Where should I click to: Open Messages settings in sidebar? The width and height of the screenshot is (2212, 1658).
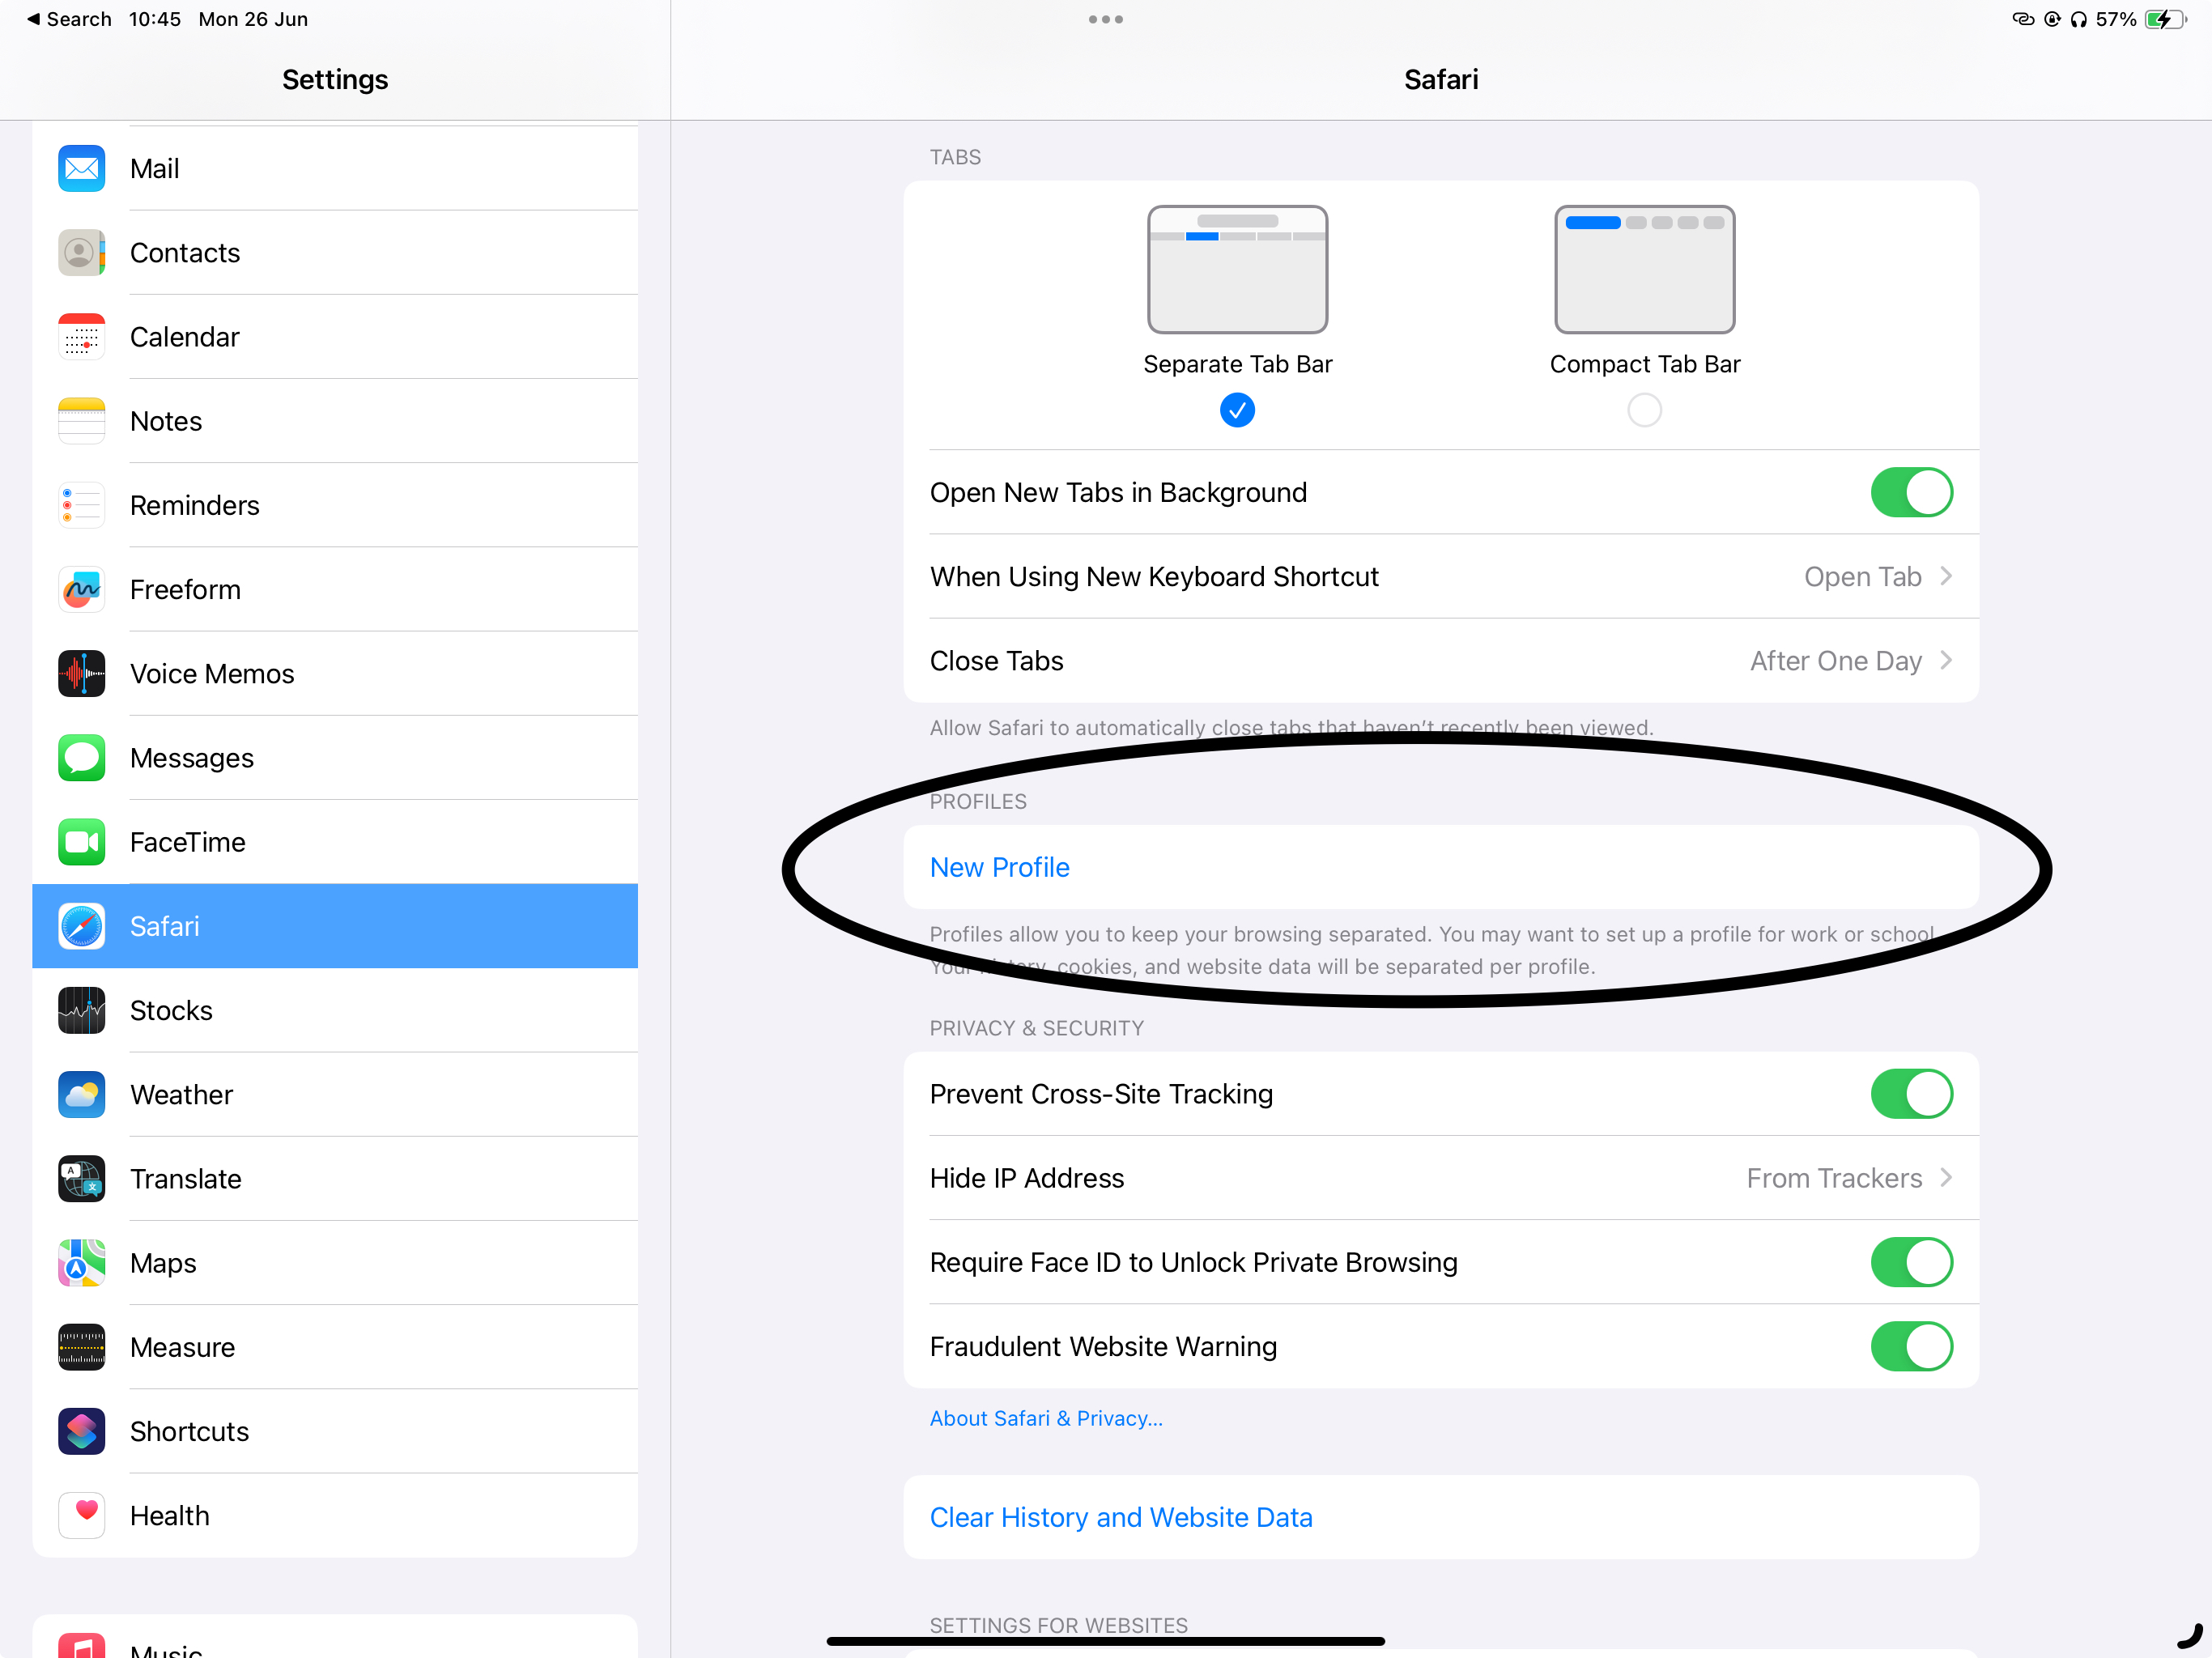(335, 758)
